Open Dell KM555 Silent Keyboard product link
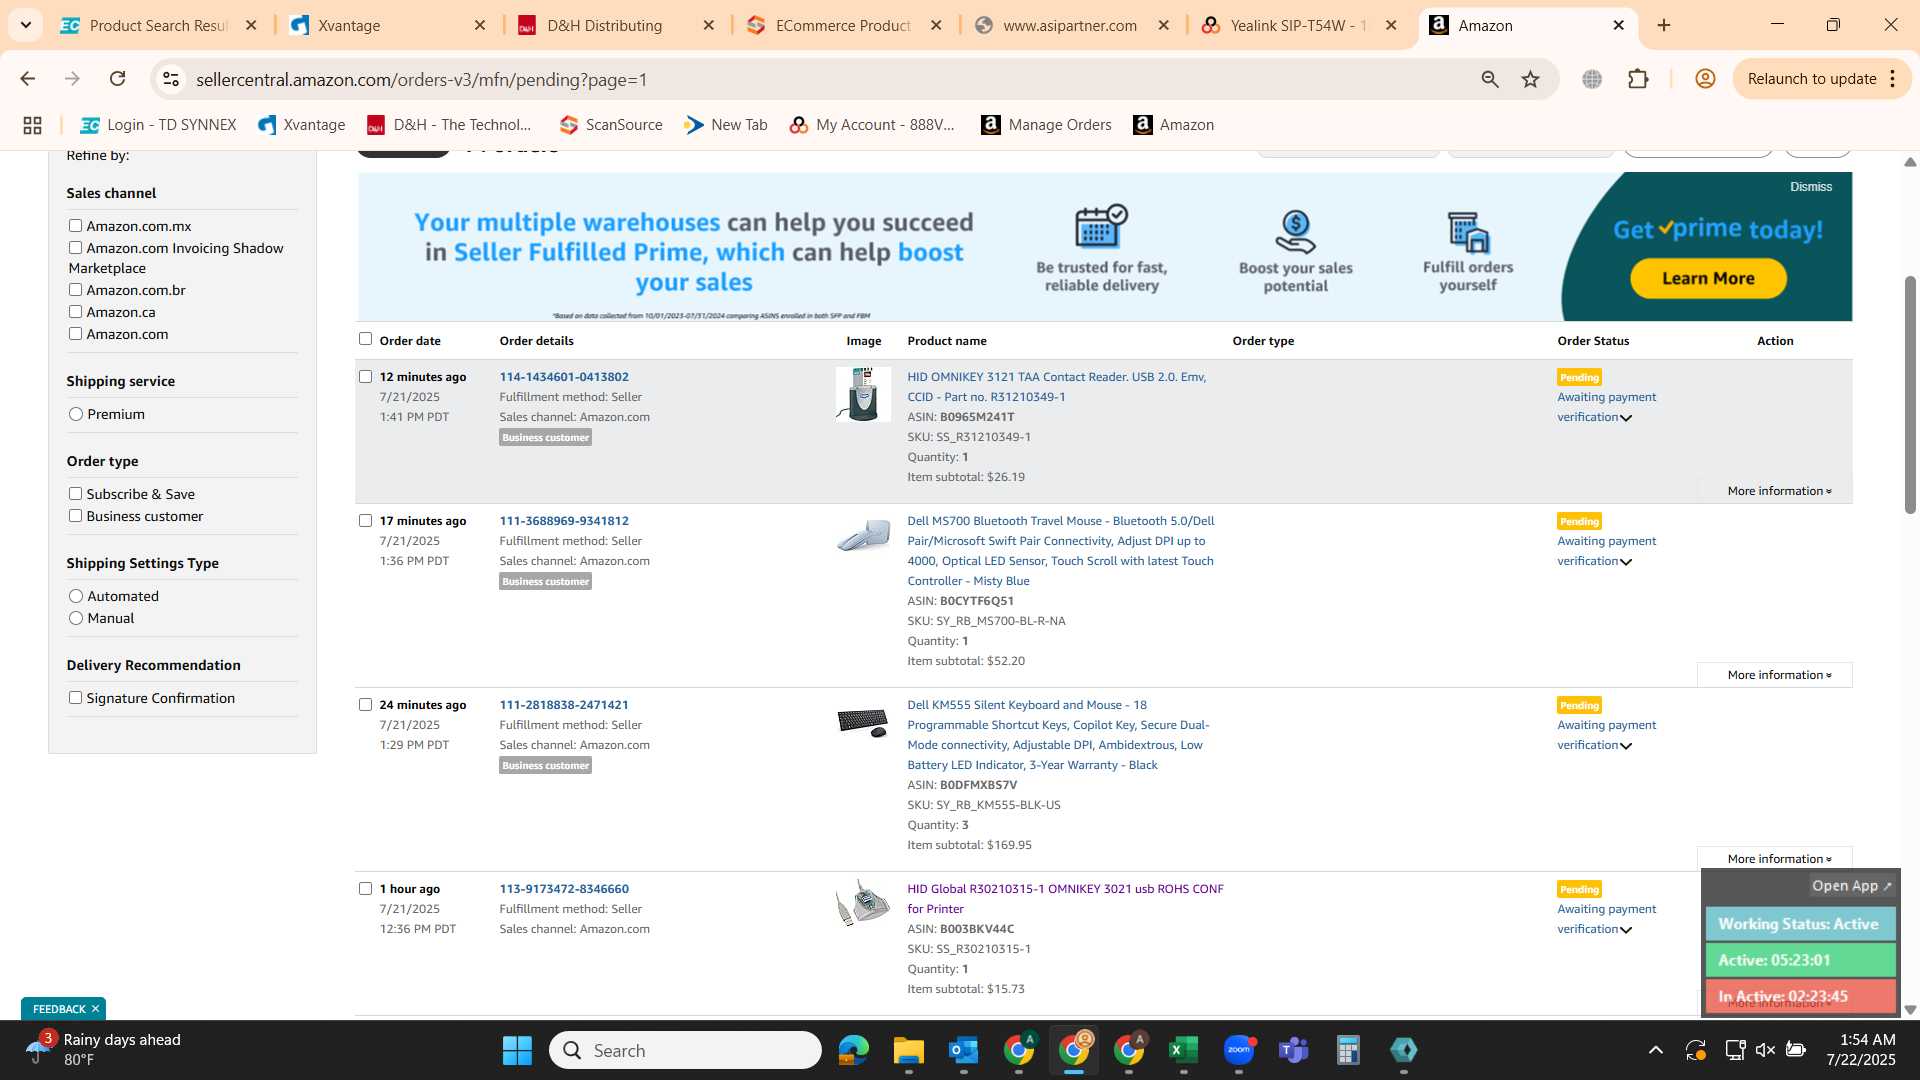The height and width of the screenshot is (1080, 1920). [1058, 735]
